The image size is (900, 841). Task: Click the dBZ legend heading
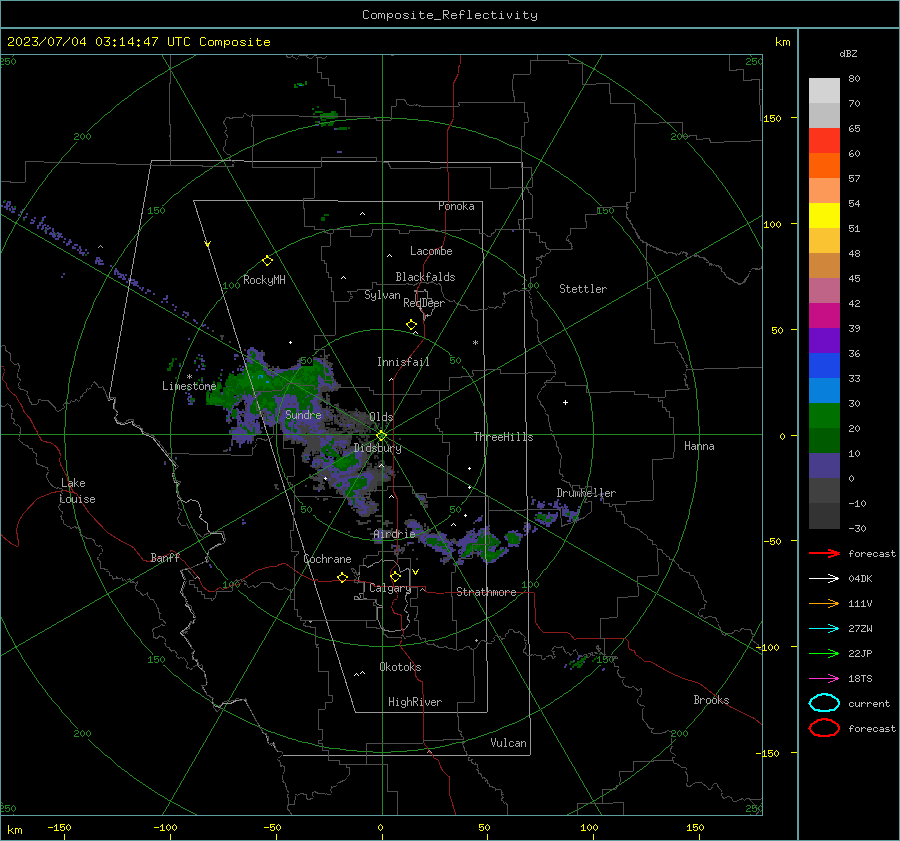tap(848, 53)
